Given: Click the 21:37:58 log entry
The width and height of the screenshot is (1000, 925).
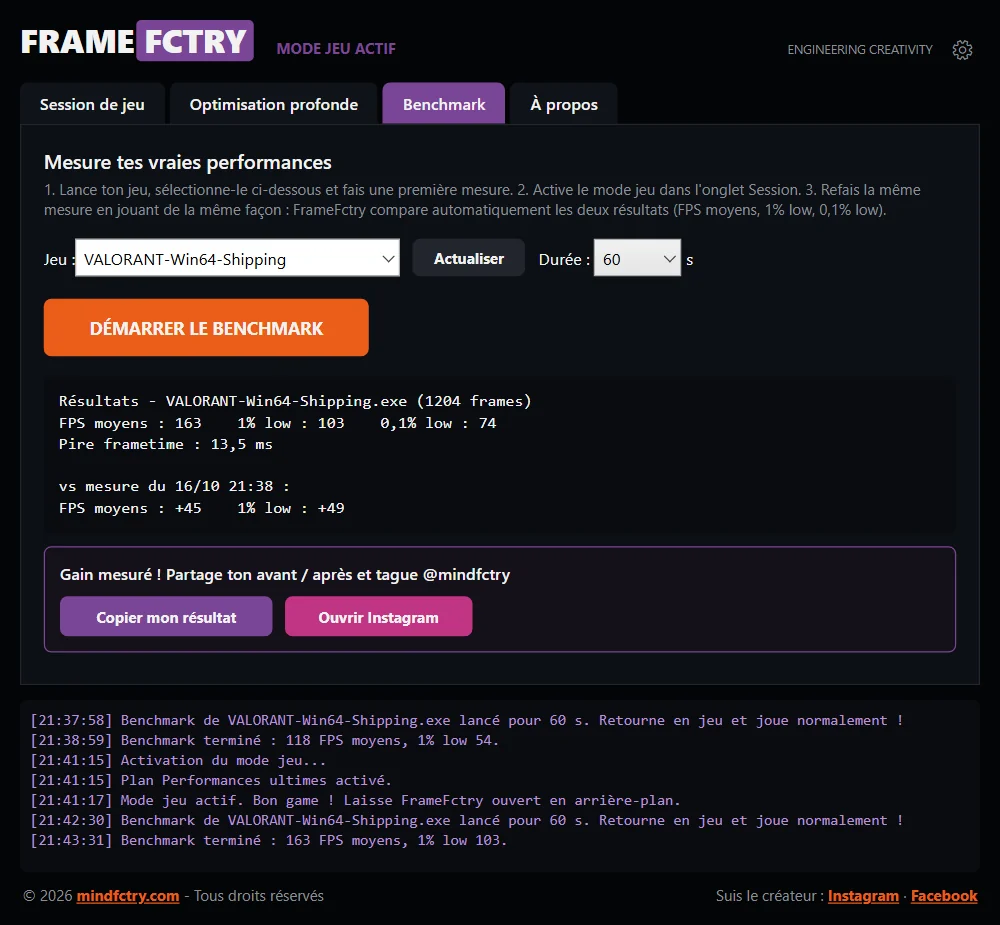Looking at the screenshot, I should click(467, 720).
